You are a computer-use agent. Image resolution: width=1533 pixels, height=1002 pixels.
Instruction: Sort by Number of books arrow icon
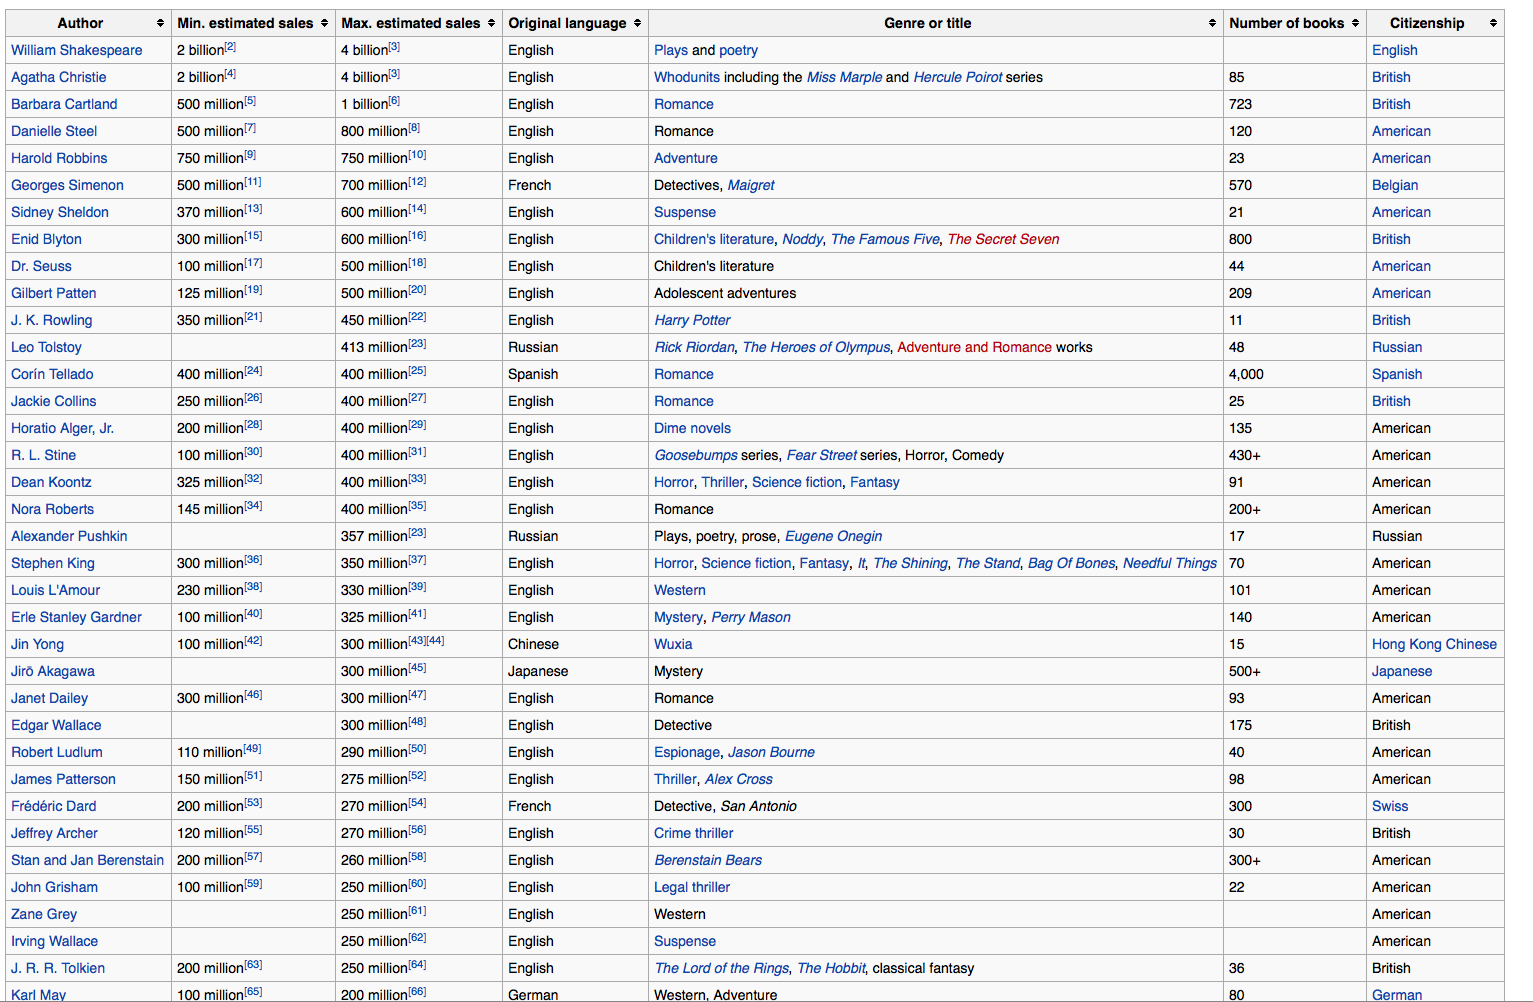(x=1355, y=23)
